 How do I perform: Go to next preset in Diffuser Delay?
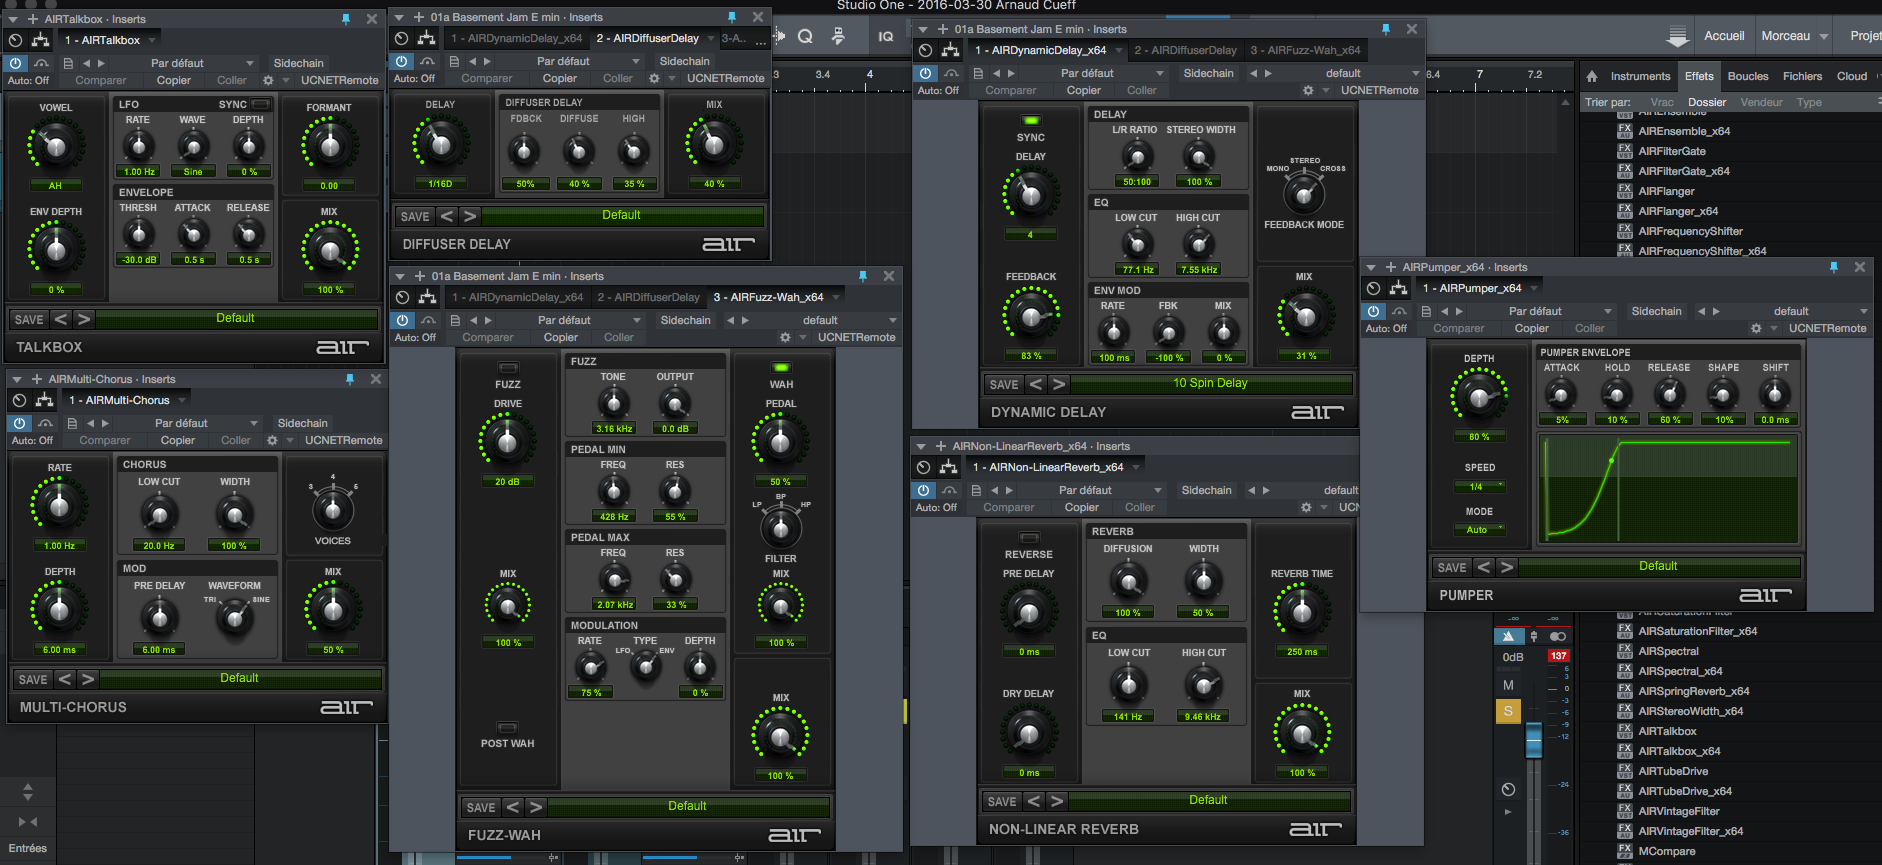(x=470, y=216)
